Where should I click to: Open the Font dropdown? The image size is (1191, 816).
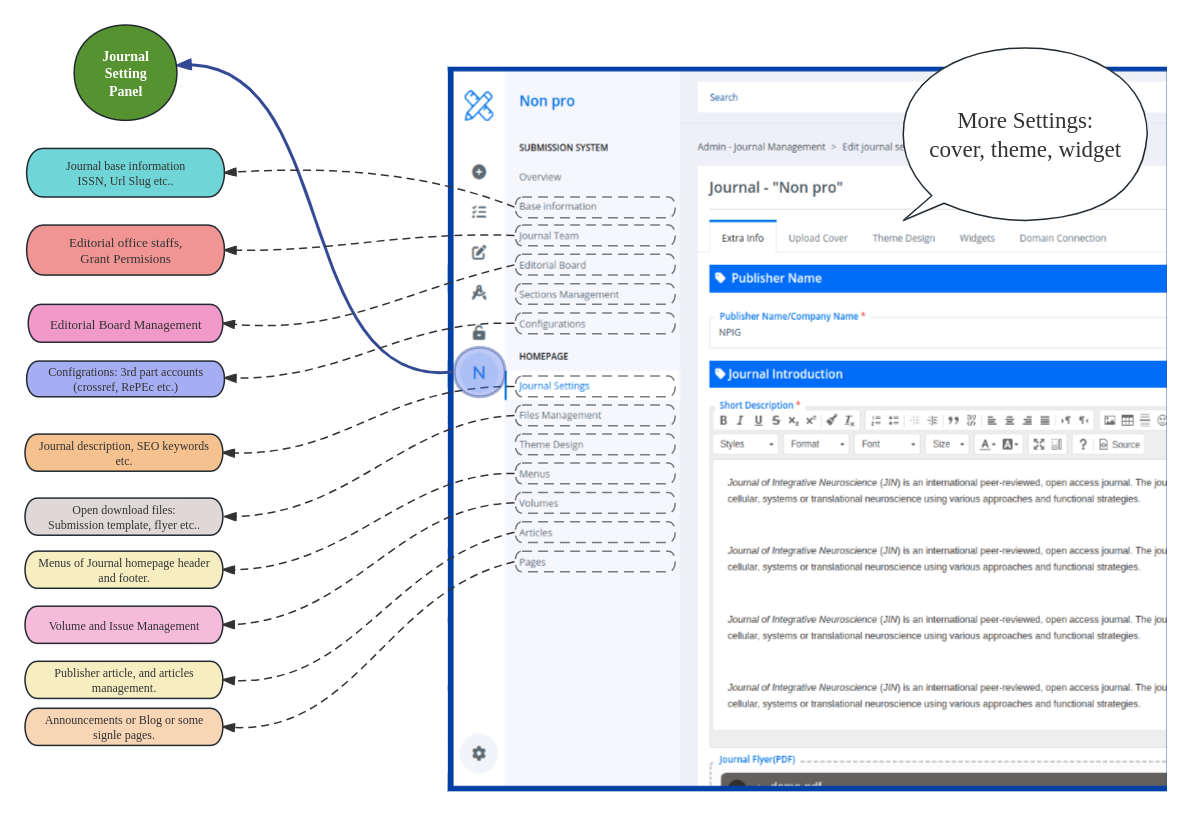pyautogui.click(x=887, y=444)
